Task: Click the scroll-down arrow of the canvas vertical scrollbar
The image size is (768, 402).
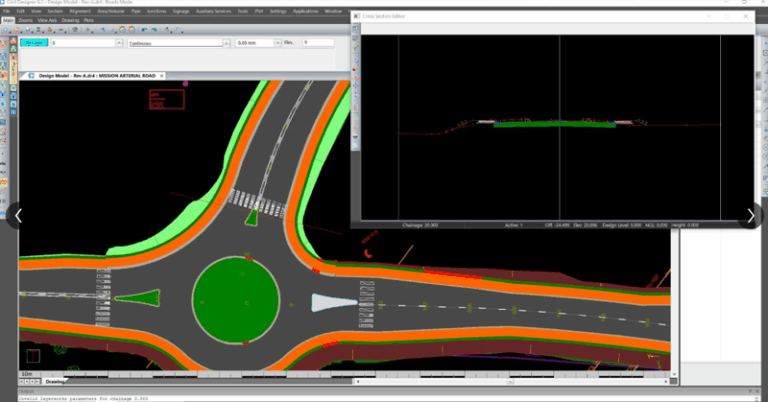Action: (x=673, y=374)
